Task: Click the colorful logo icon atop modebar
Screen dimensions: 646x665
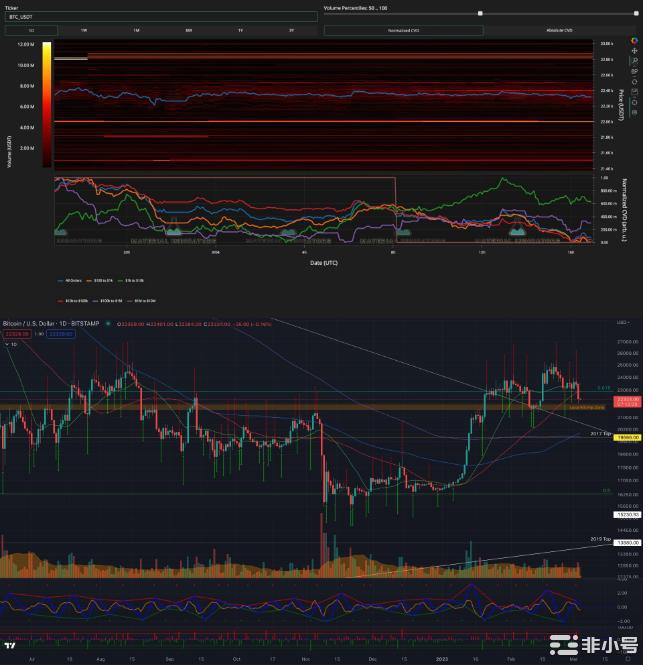Action: point(634,41)
